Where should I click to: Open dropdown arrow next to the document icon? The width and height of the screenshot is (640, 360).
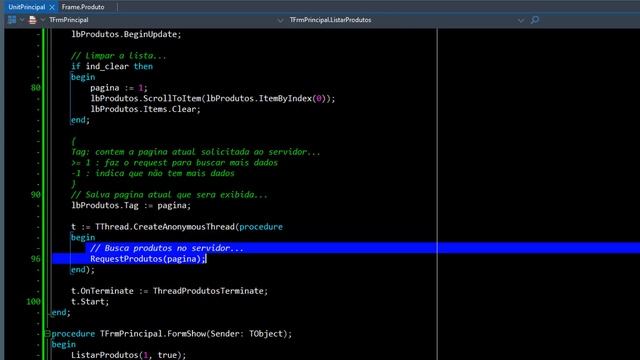(x=42, y=20)
